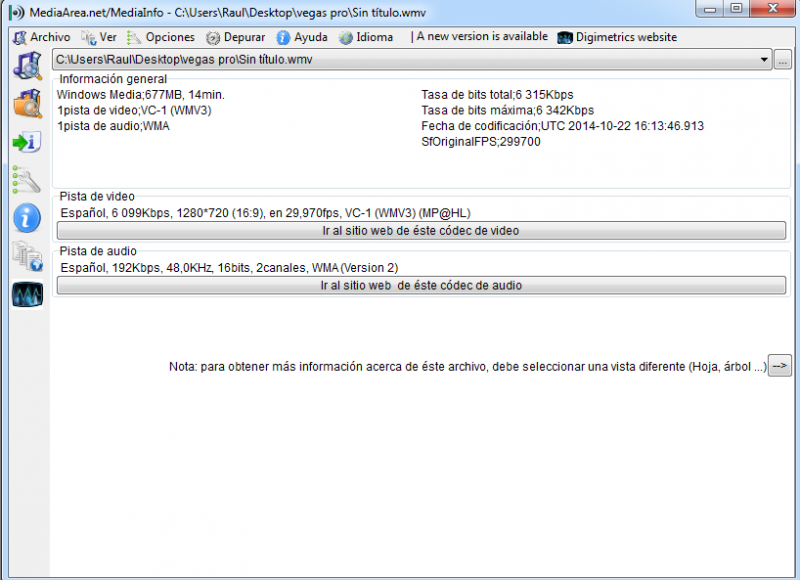
Task: Open the Archivo menu
Action: click(50, 37)
